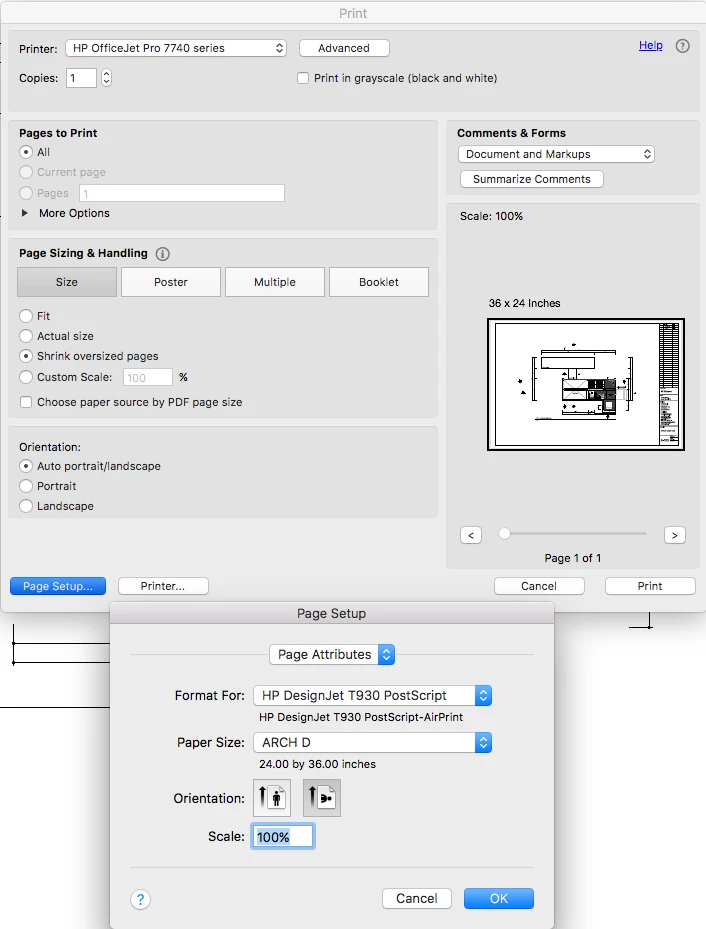This screenshot has height=929, width=706.
Task: Click the page preview slider handle
Action: point(504,534)
